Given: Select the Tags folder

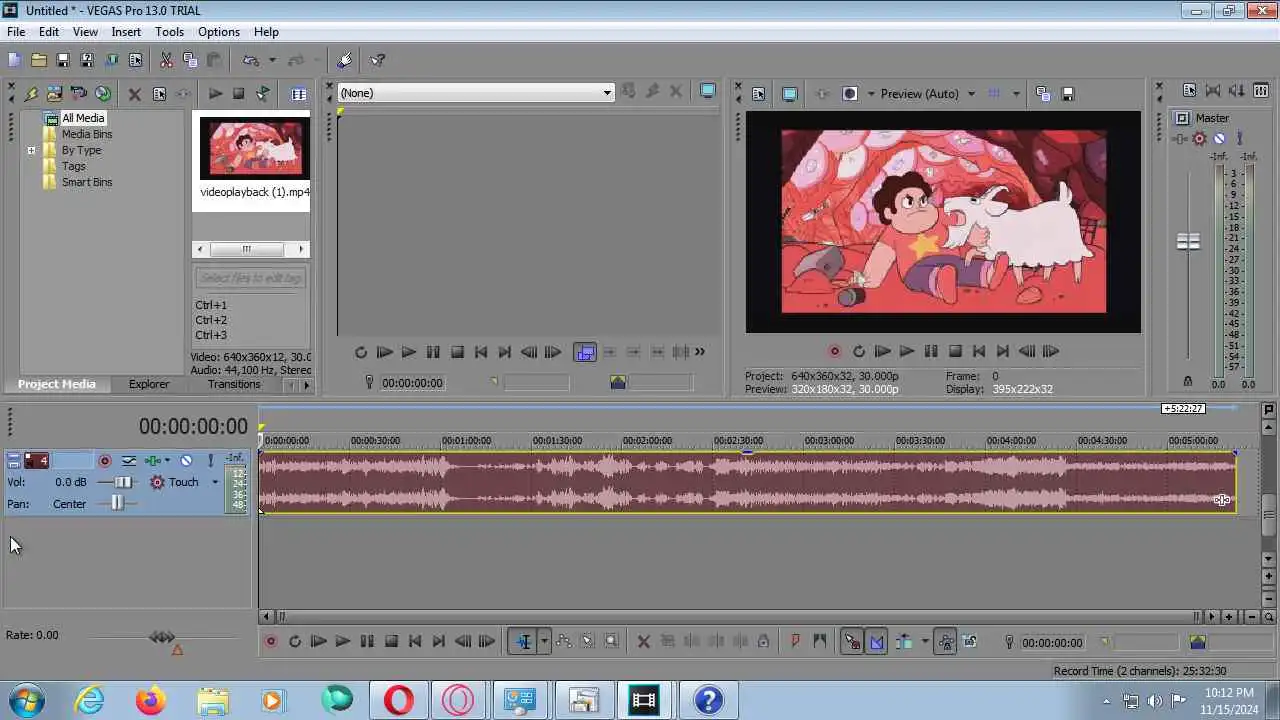Looking at the screenshot, I should tap(74, 166).
